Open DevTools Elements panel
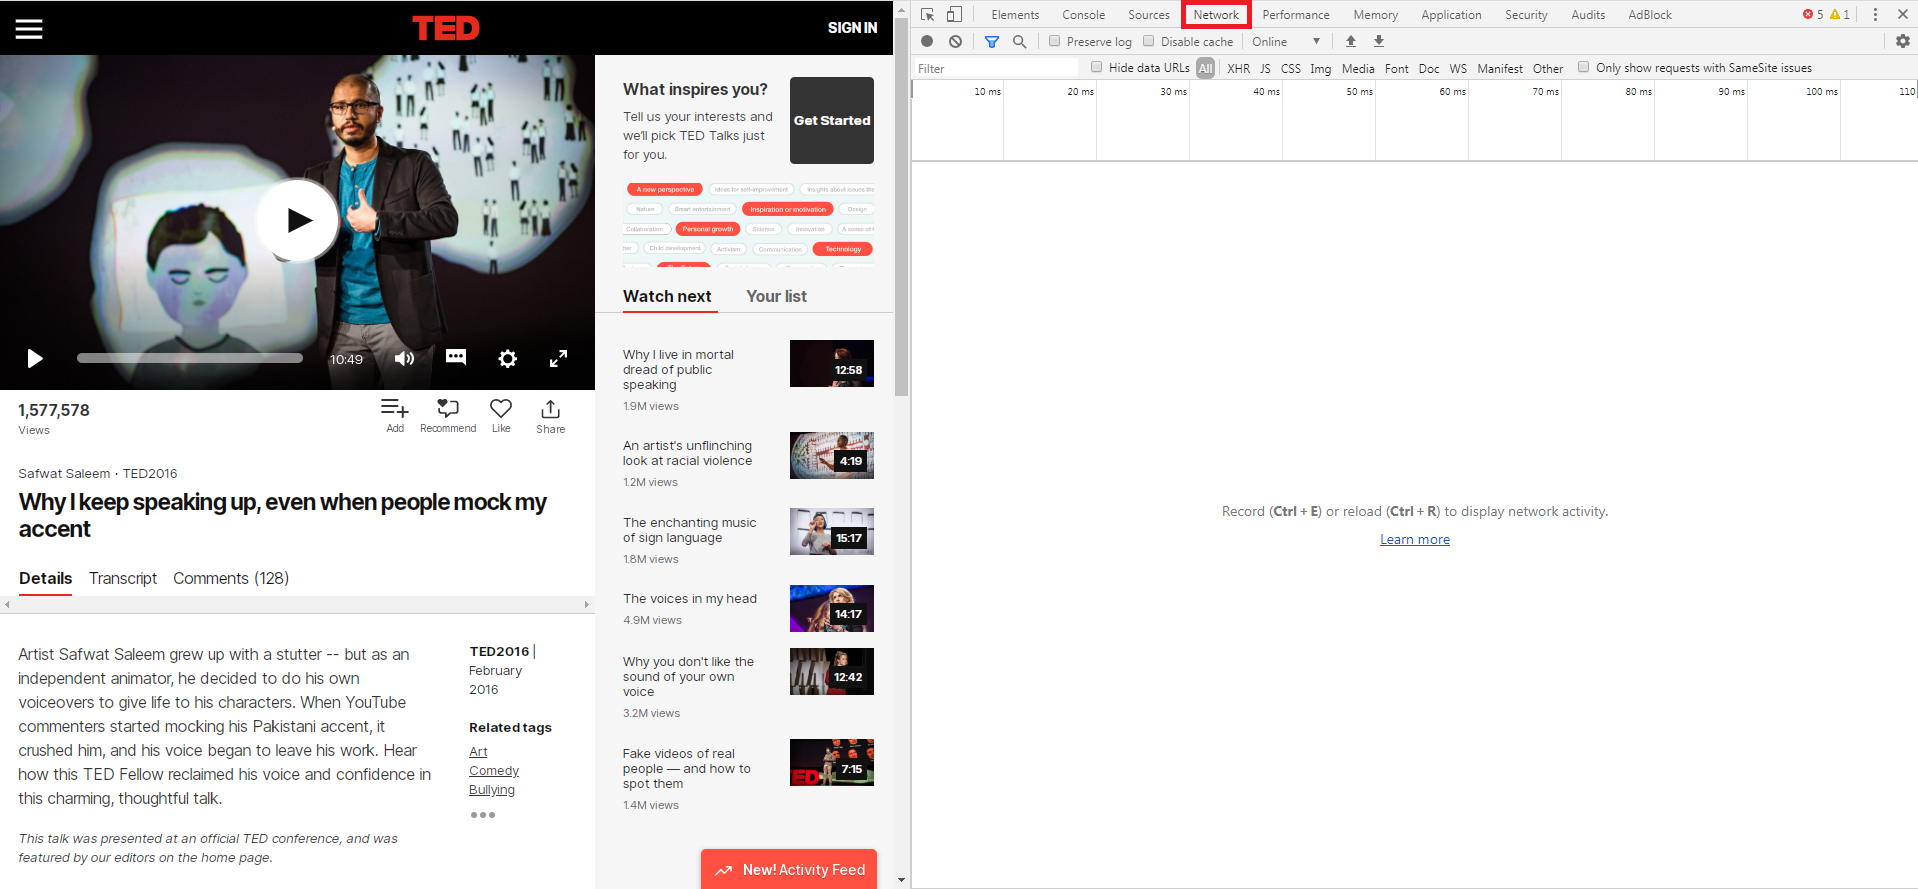The height and width of the screenshot is (889, 1918). (1015, 15)
